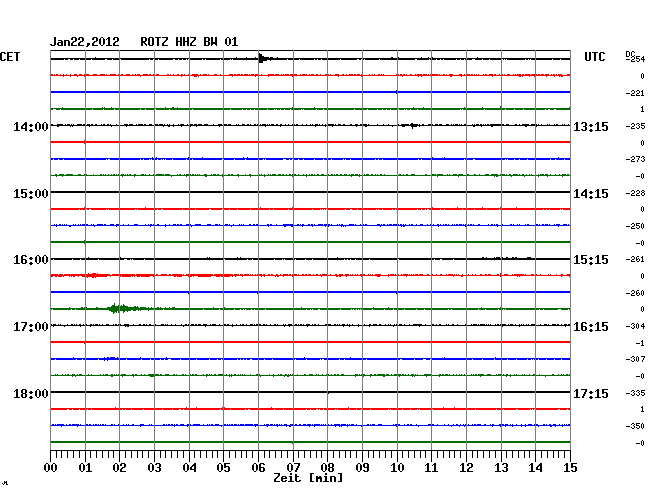Click the 00 minute axis tick label

click(51, 468)
